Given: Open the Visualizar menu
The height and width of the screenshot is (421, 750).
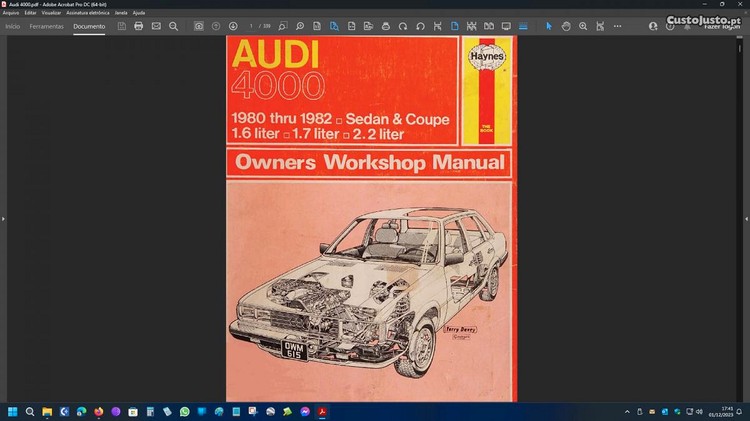Looking at the screenshot, I should [x=51, y=12].
